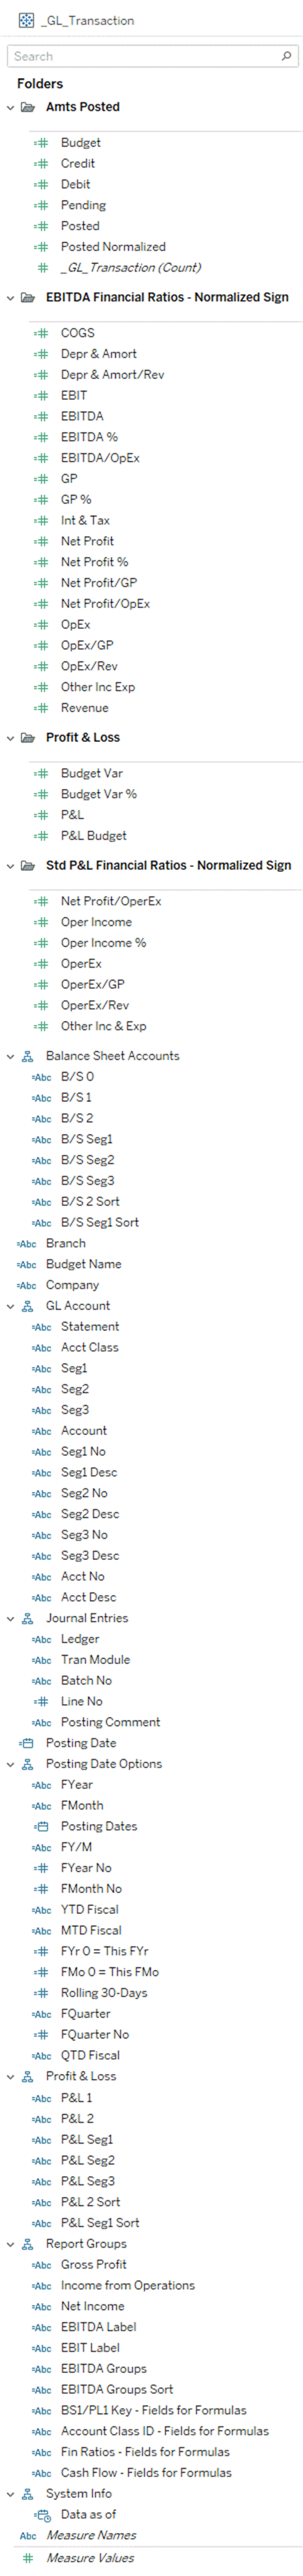Collapse the Amts Posted folder

coord(11,107)
